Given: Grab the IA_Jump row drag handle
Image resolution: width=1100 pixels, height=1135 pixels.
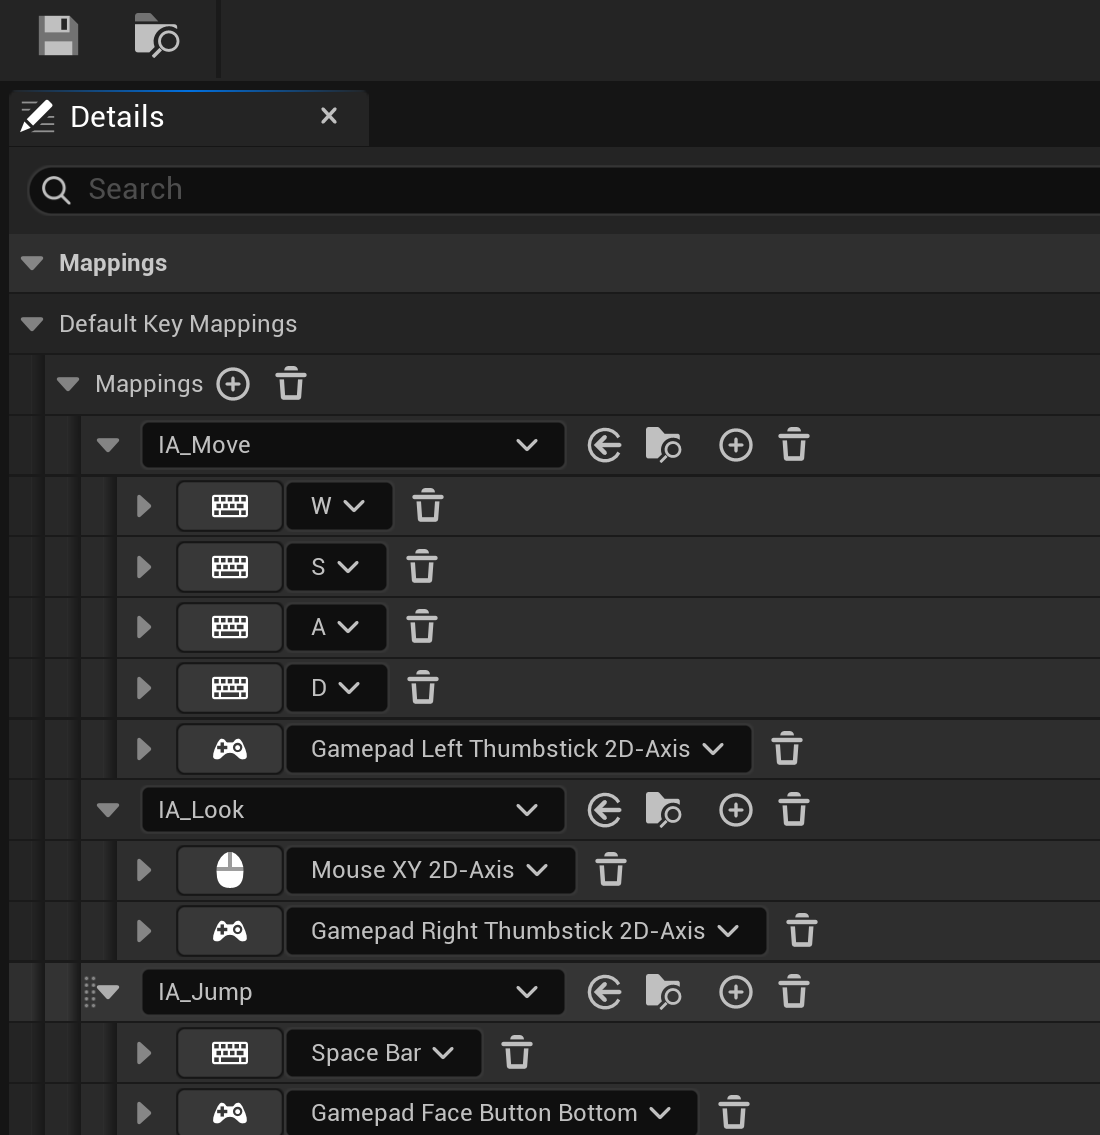Looking at the screenshot, I should (x=90, y=992).
